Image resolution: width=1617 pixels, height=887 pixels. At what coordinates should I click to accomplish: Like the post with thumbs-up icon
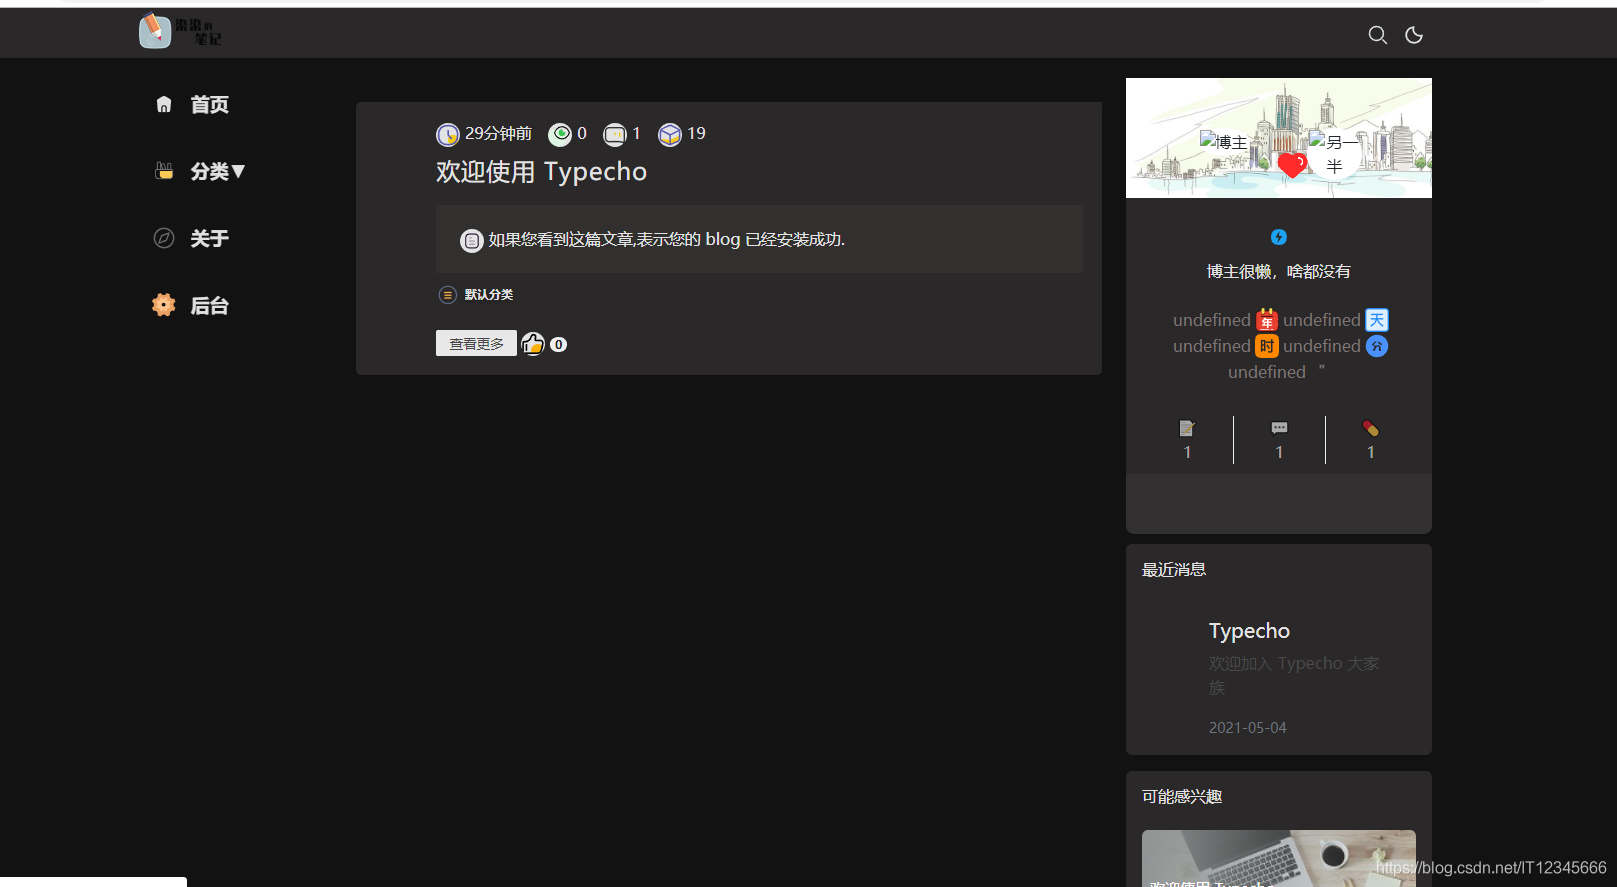click(533, 344)
